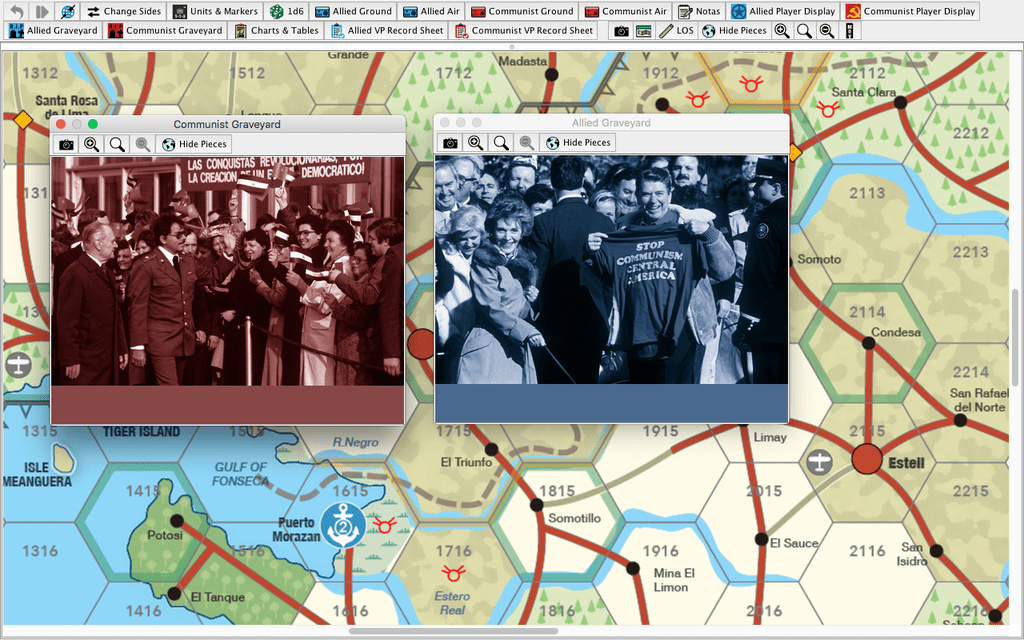This screenshot has width=1024, height=640.
Task: Open the Communist Player Display
Action: (x=910, y=11)
